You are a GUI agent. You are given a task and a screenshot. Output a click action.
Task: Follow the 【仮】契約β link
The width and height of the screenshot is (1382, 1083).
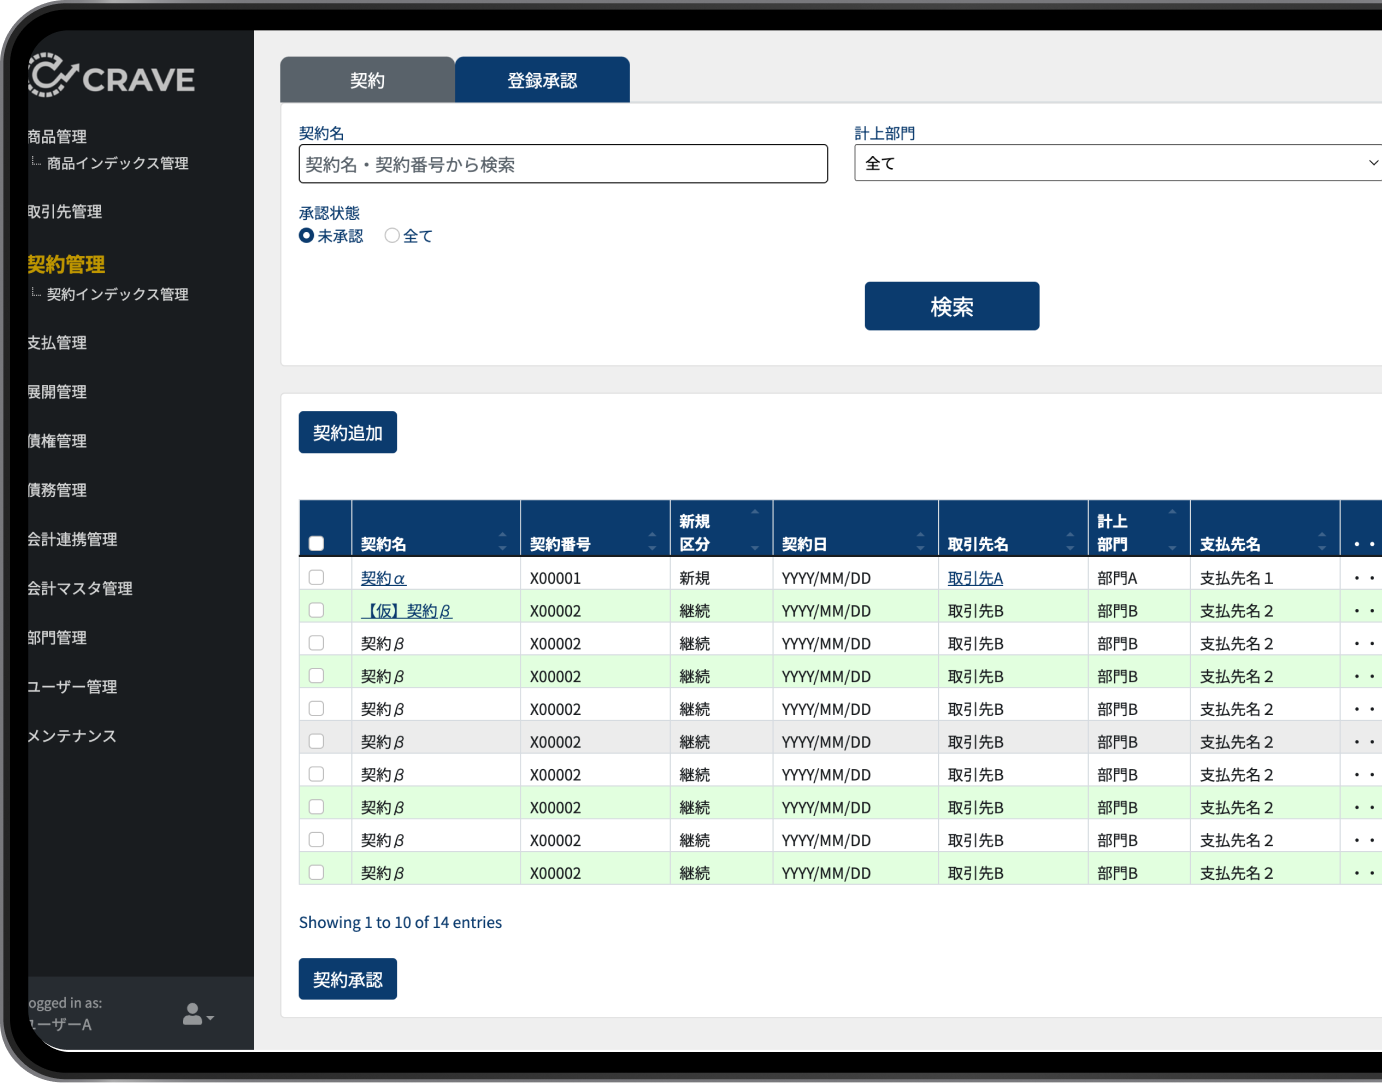pos(406,611)
